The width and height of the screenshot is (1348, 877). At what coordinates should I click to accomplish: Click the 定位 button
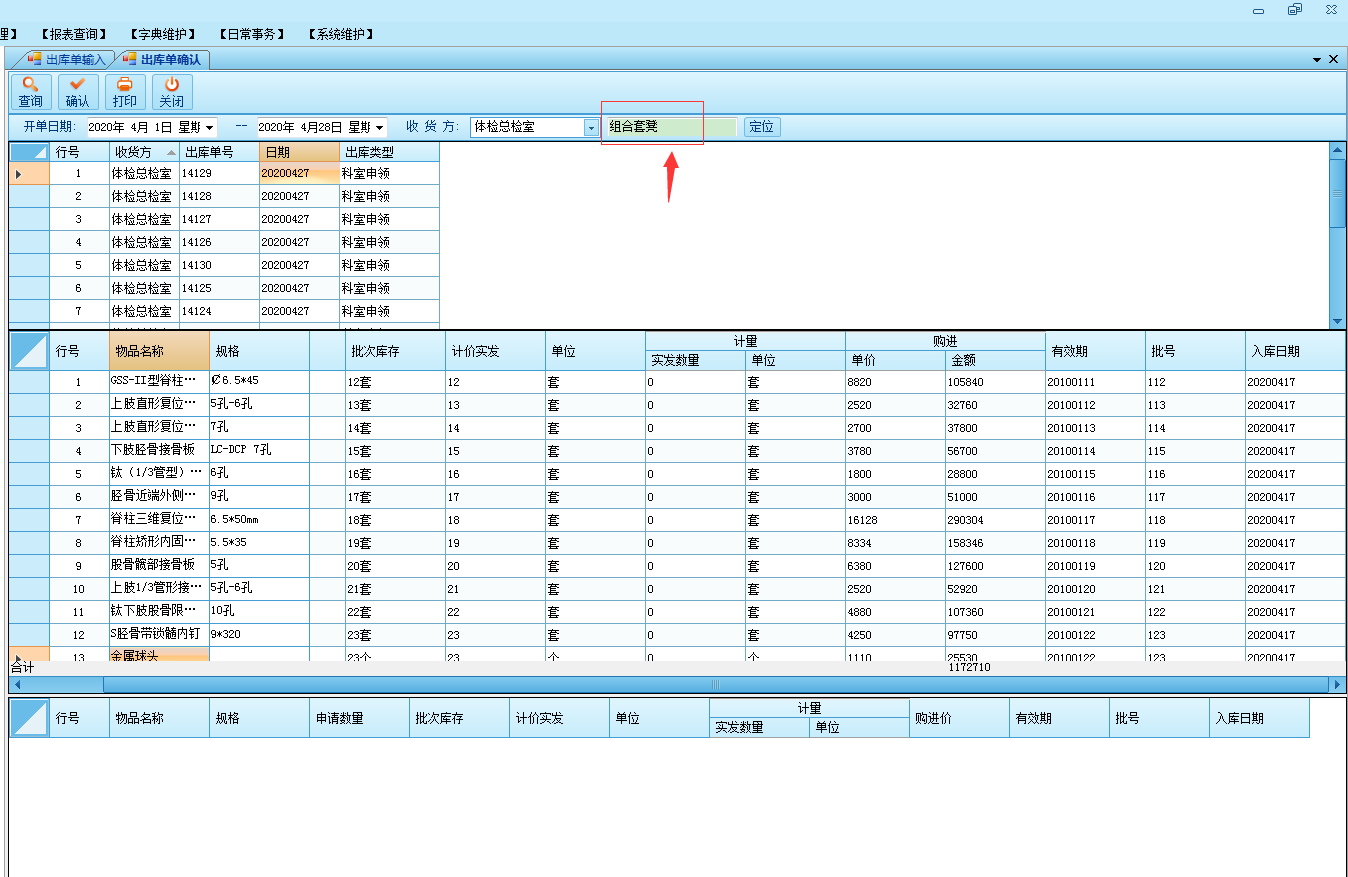click(762, 127)
